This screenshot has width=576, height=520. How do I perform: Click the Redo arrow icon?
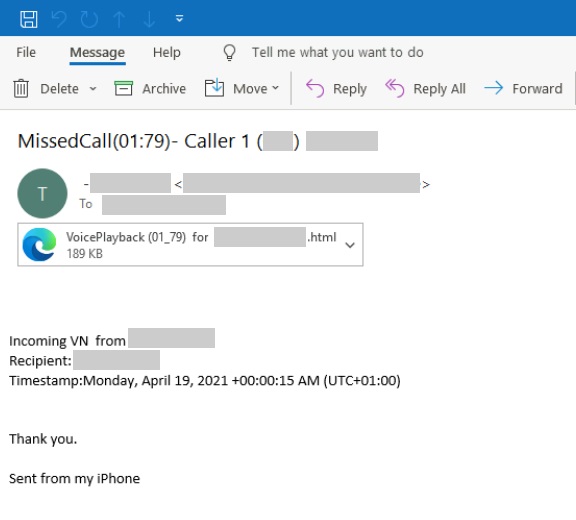[x=89, y=19]
